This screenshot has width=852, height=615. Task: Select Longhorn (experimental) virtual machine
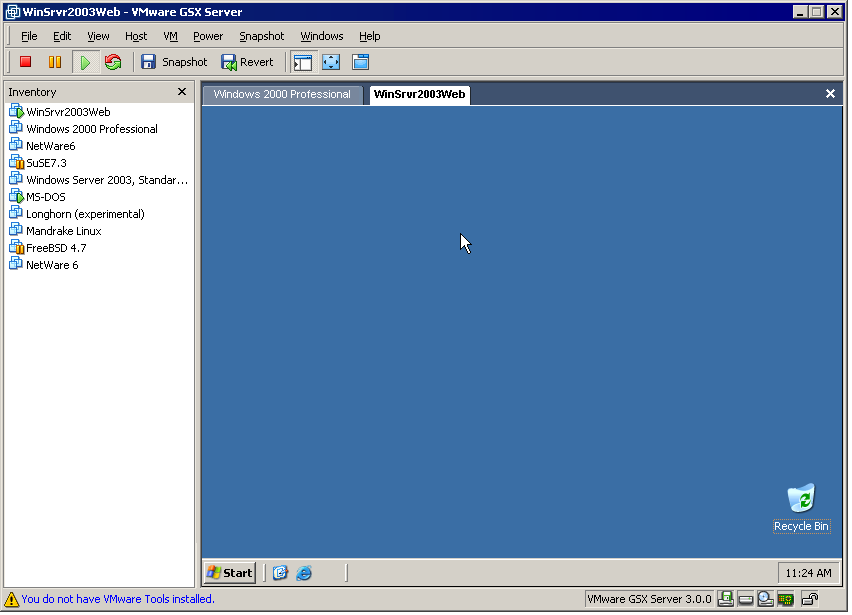[x=85, y=214]
